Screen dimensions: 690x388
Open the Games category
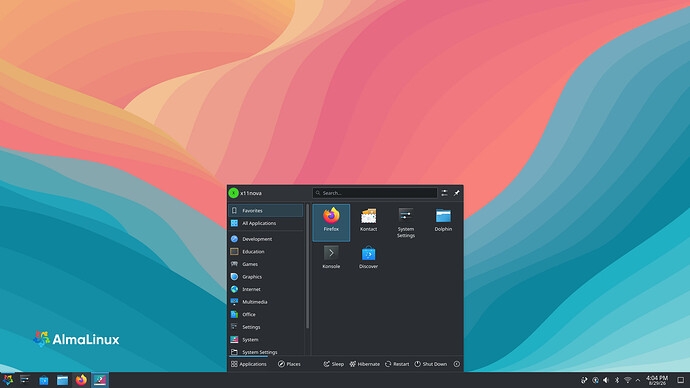point(266,264)
